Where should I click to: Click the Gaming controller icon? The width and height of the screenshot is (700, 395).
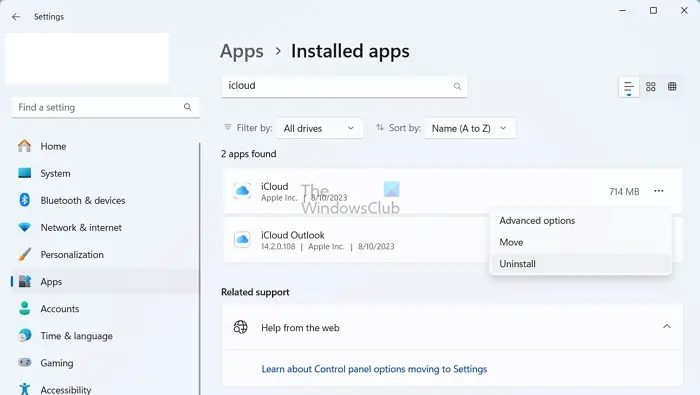[x=25, y=362]
